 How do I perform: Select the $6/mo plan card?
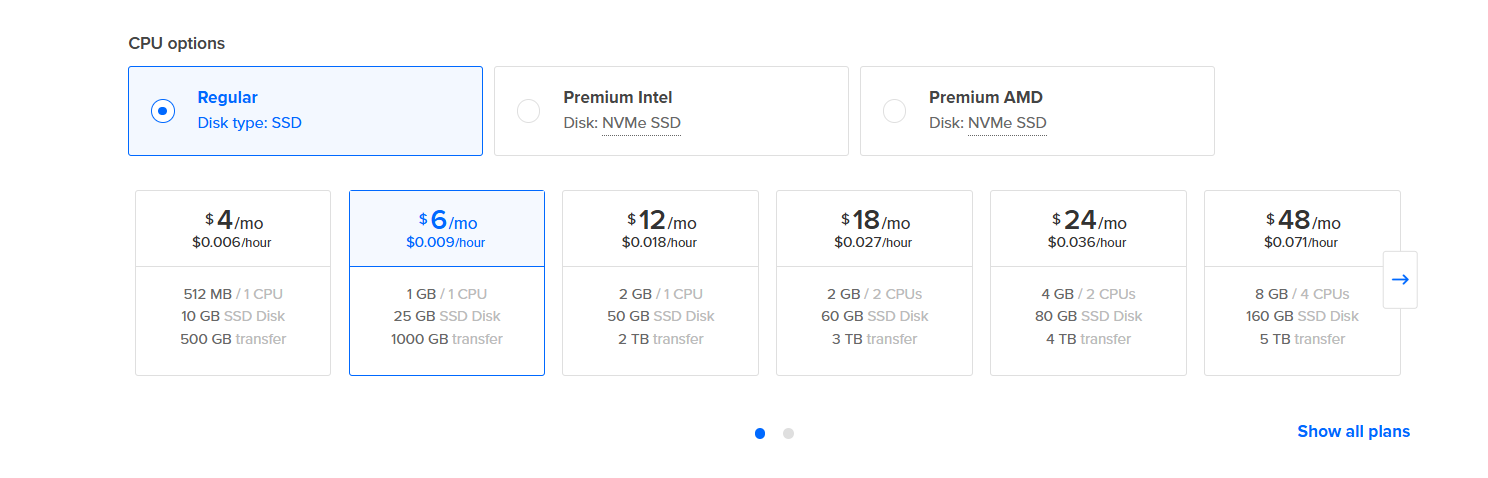coord(447,283)
